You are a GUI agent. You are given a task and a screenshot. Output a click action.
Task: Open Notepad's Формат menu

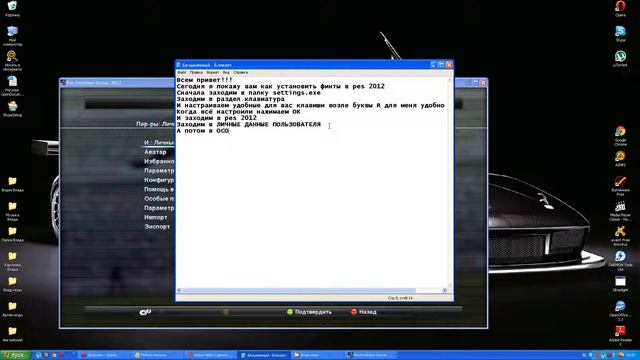(213, 72)
